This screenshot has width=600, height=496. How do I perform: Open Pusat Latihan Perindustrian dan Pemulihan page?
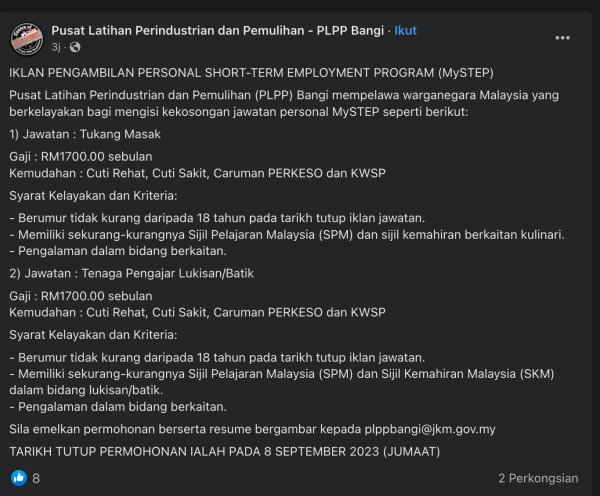217,30
